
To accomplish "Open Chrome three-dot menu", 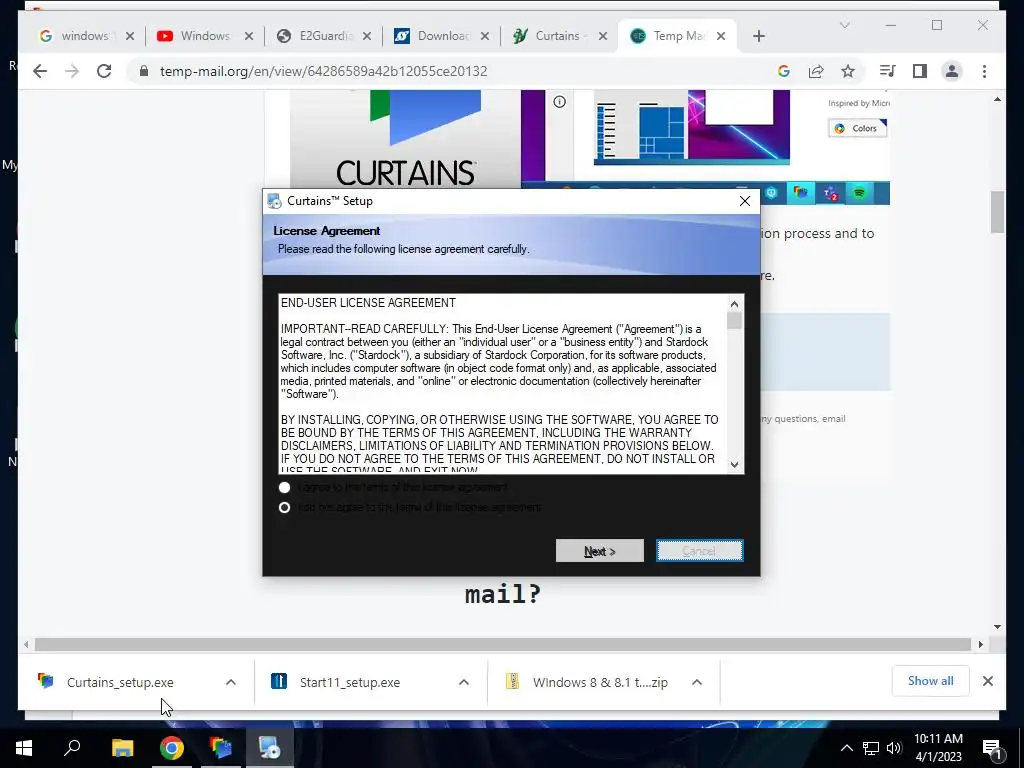I will [984, 71].
